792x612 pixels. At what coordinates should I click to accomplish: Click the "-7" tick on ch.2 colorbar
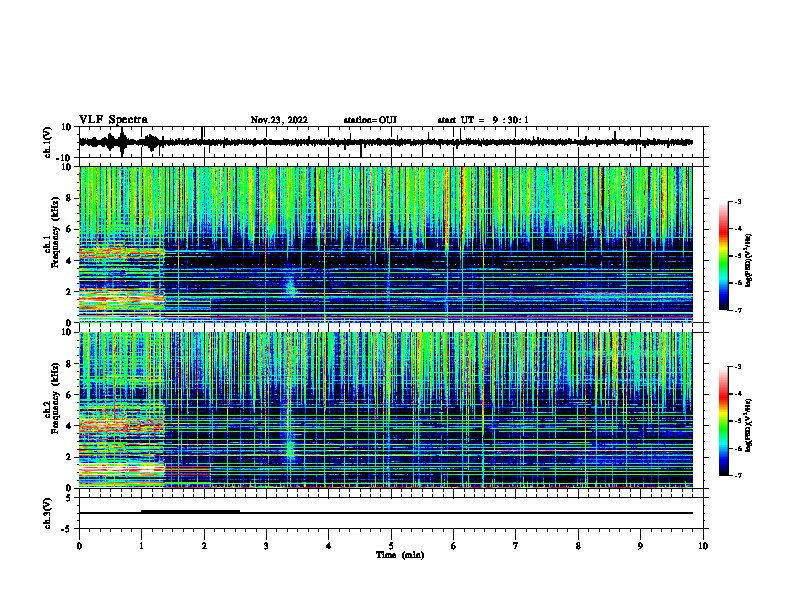click(x=738, y=476)
